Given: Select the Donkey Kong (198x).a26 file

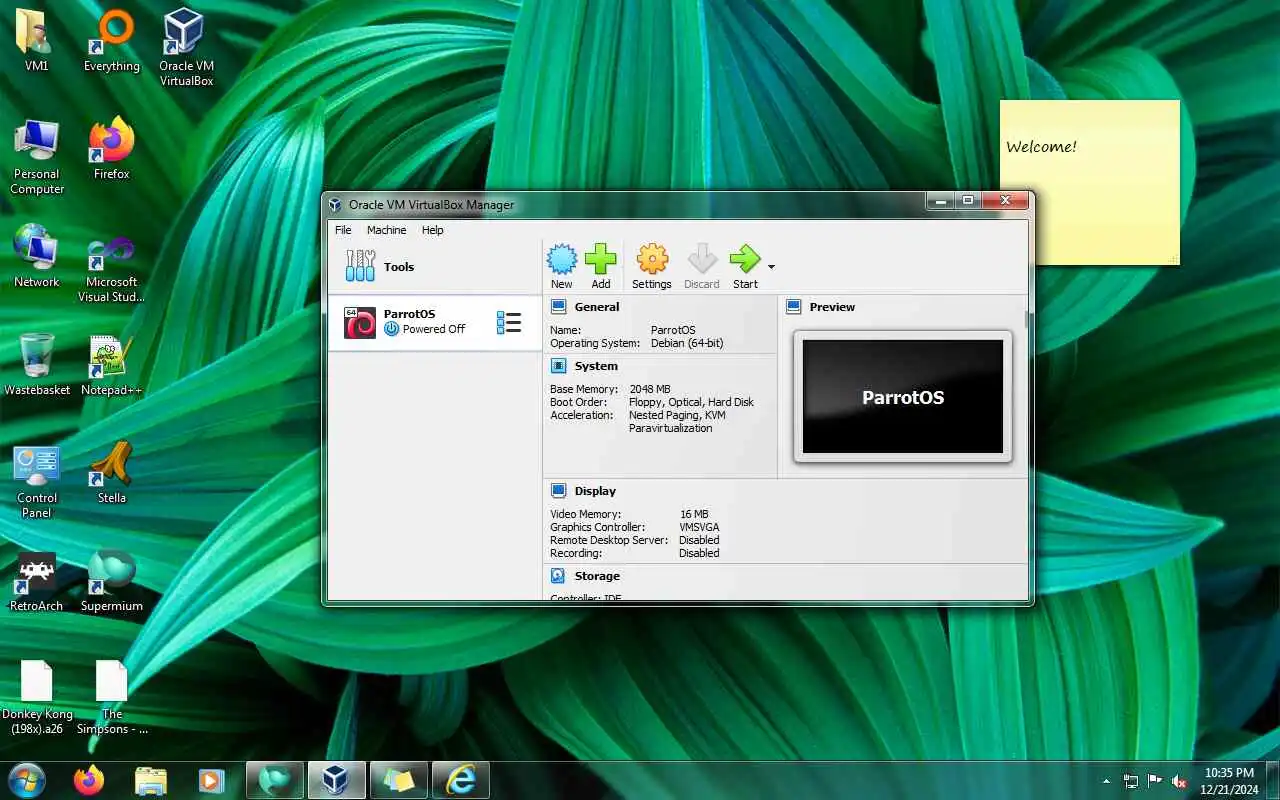Looking at the screenshot, I should click(37, 697).
